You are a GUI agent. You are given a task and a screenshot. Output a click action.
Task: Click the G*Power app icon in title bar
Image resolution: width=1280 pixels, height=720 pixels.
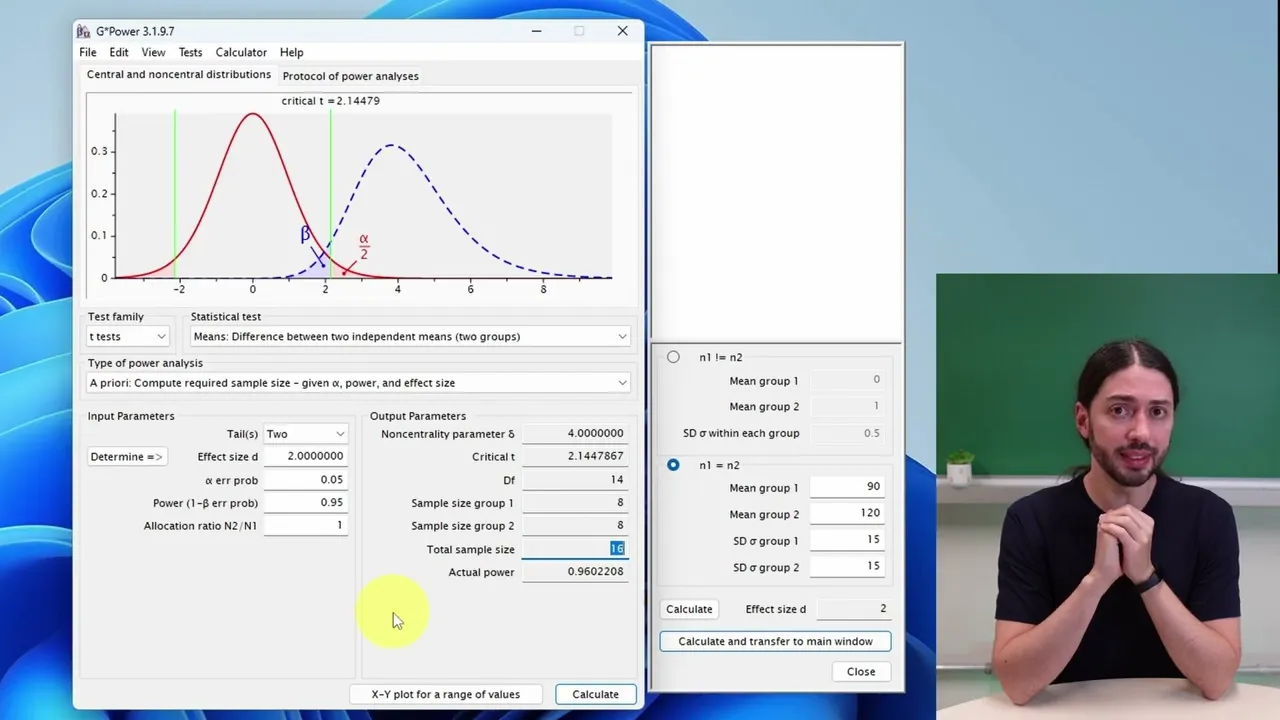84,31
